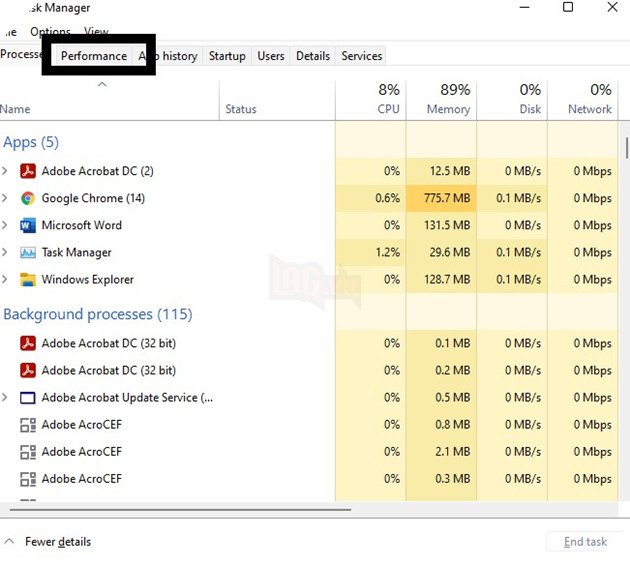The height and width of the screenshot is (565, 630).
Task: Click the Task Manager process icon
Action: coord(28,252)
